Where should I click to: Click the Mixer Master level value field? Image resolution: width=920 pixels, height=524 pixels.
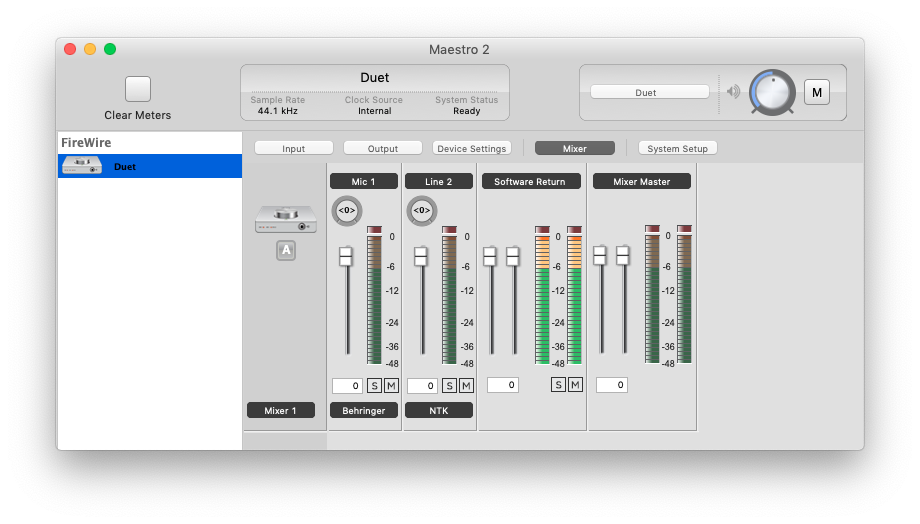(612, 385)
